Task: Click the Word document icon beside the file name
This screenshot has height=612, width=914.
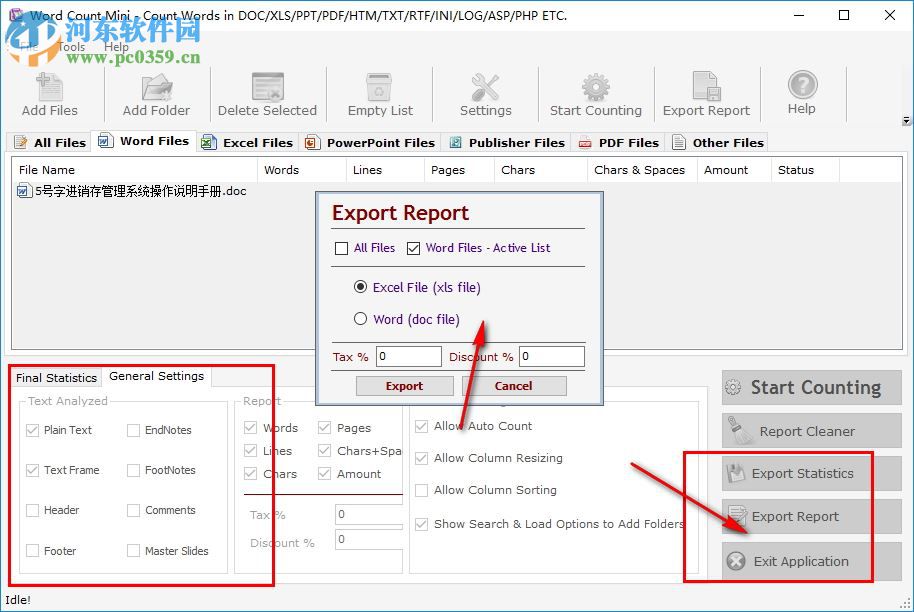Action: click(x=24, y=191)
